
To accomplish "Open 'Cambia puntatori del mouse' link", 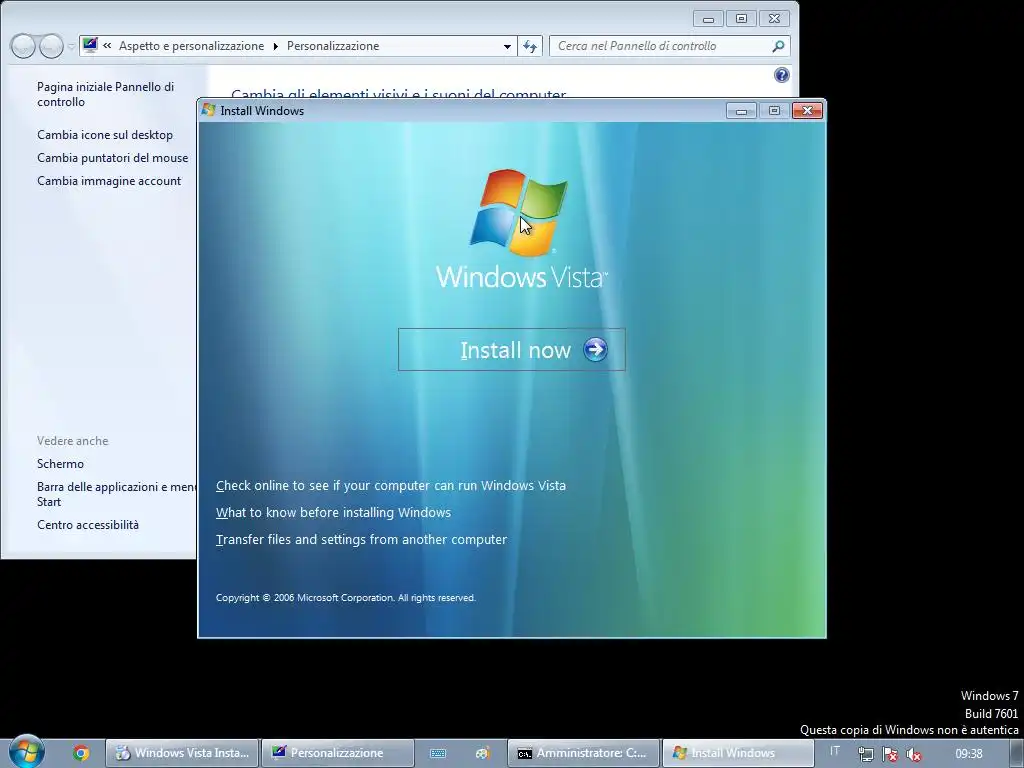I will [112, 157].
